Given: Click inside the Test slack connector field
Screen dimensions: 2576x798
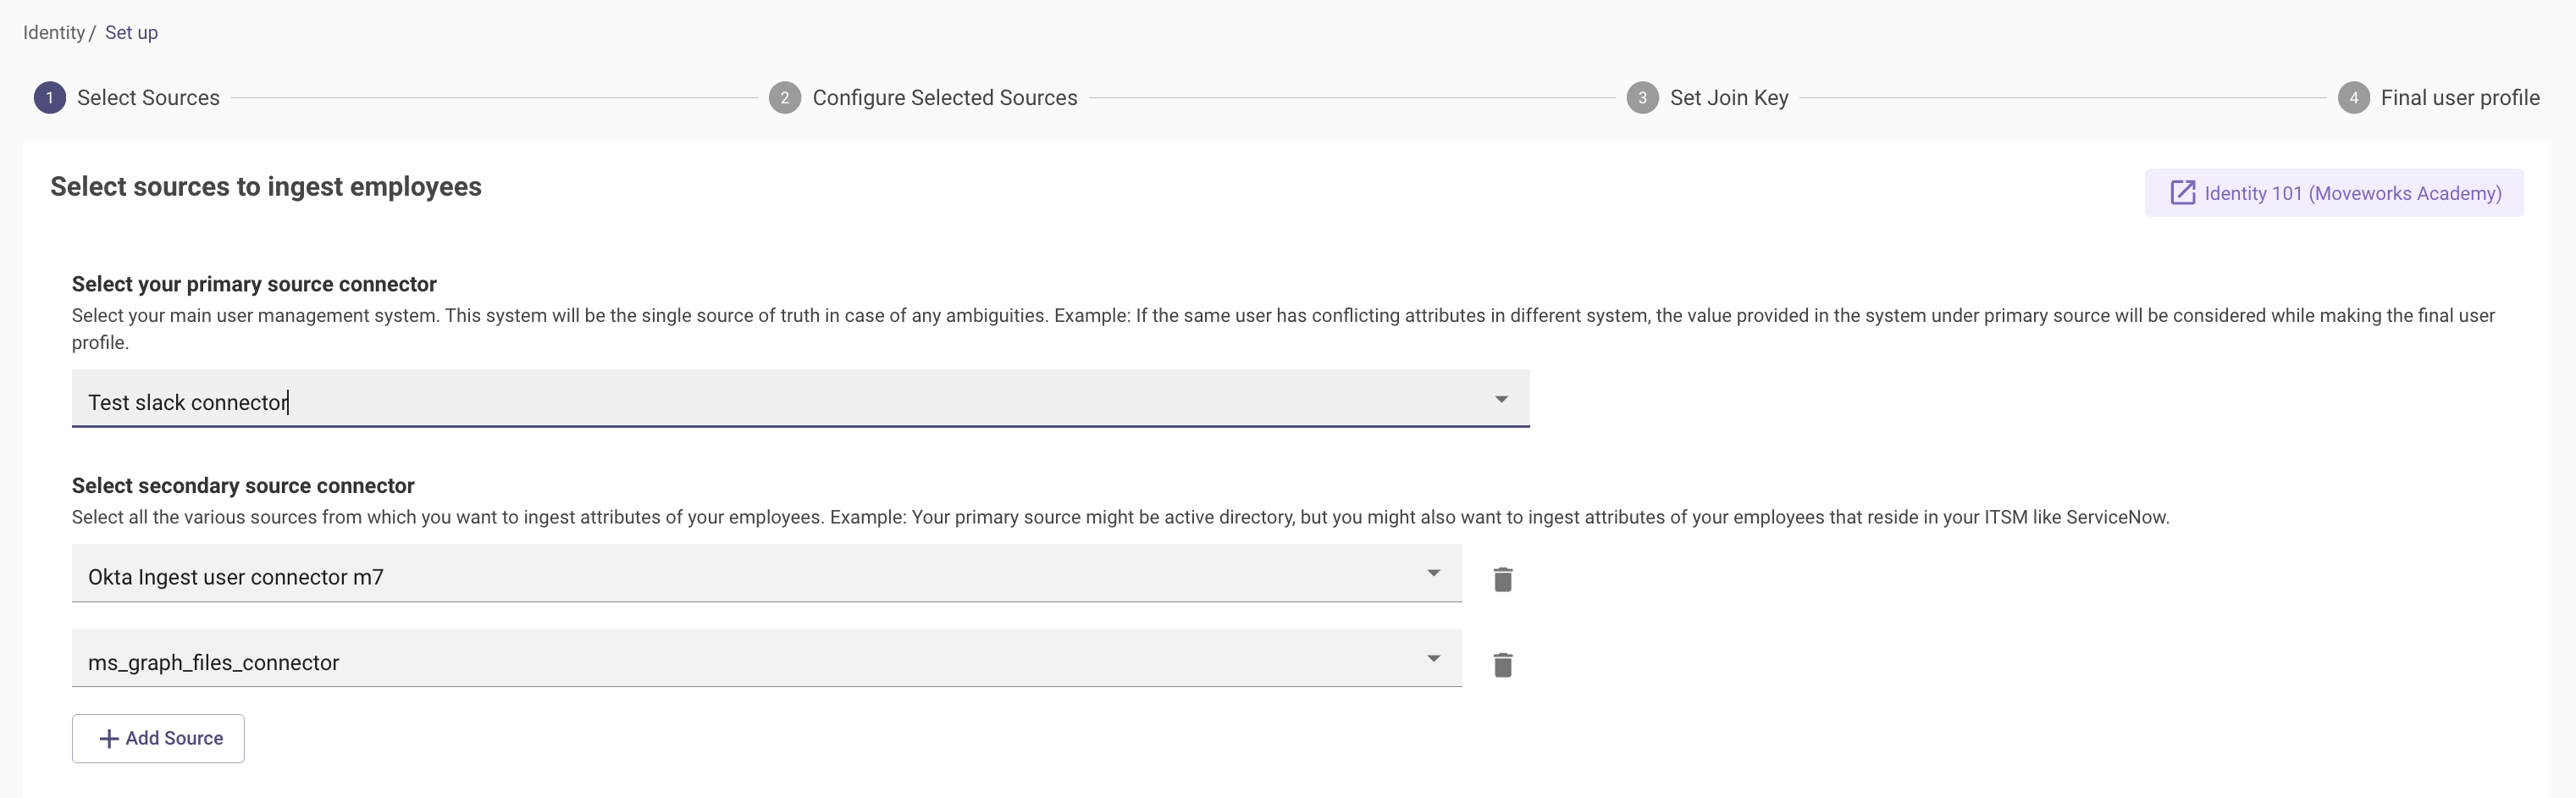Looking at the screenshot, I should pyautogui.click(x=800, y=399).
